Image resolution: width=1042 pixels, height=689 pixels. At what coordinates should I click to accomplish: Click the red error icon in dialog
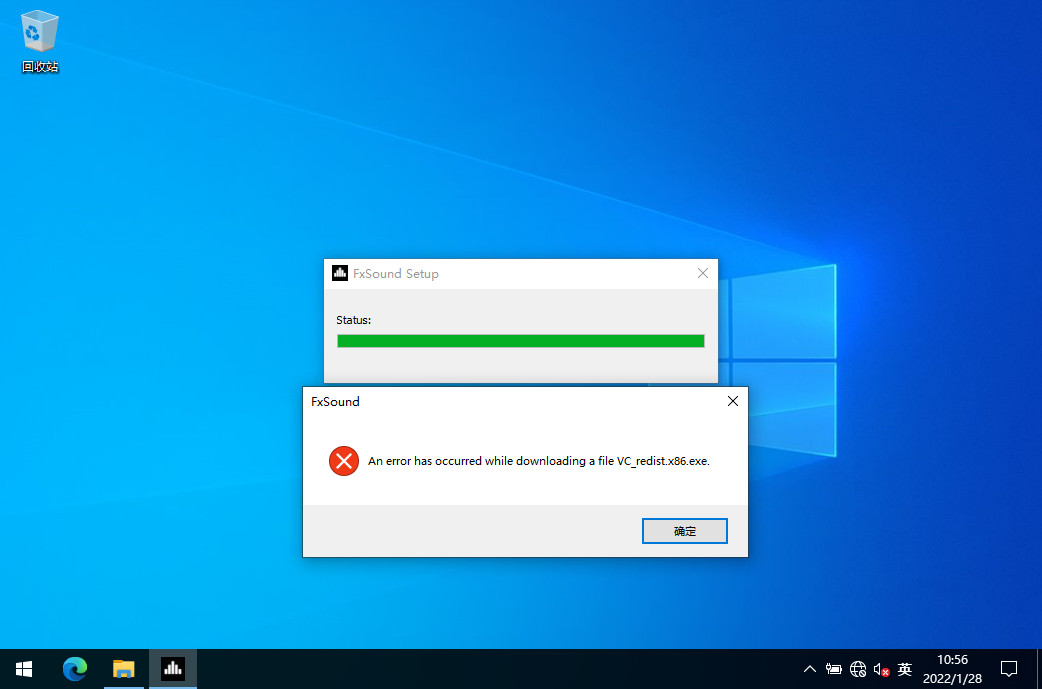(344, 461)
